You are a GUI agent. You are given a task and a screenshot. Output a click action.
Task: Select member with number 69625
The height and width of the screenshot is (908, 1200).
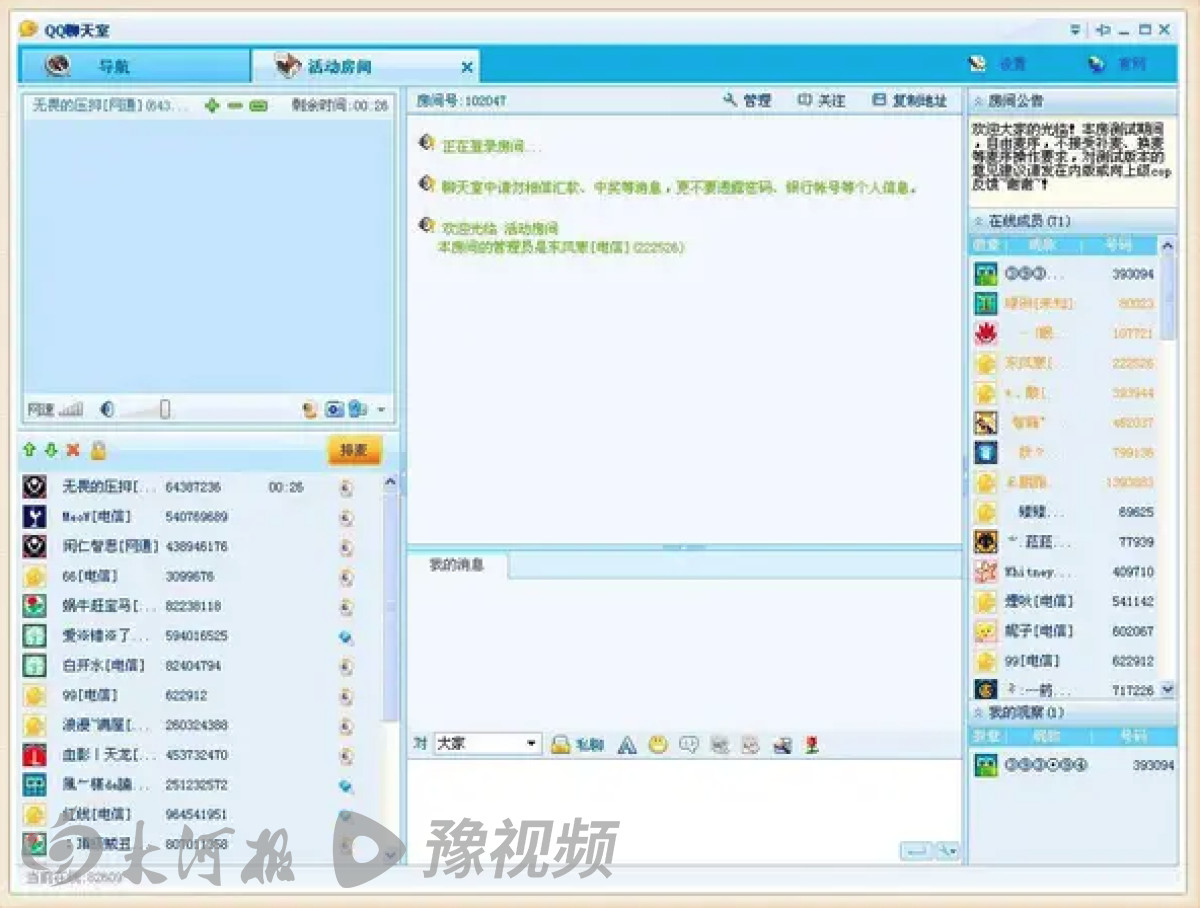1064,512
